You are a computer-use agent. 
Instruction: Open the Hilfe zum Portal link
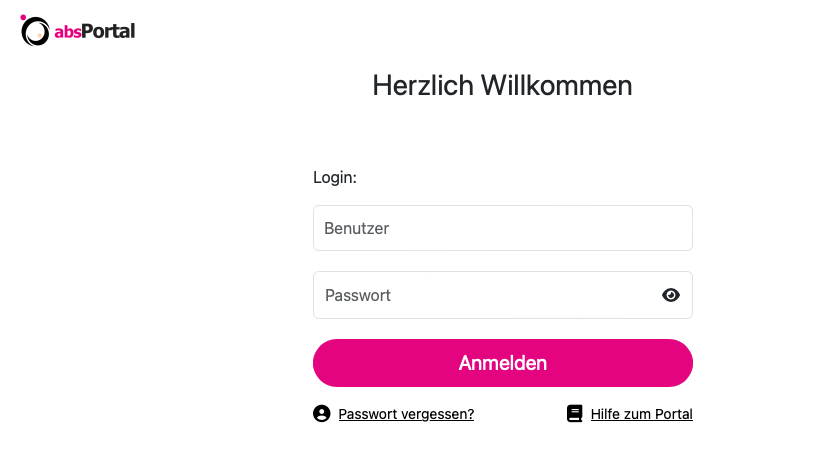tap(642, 414)
